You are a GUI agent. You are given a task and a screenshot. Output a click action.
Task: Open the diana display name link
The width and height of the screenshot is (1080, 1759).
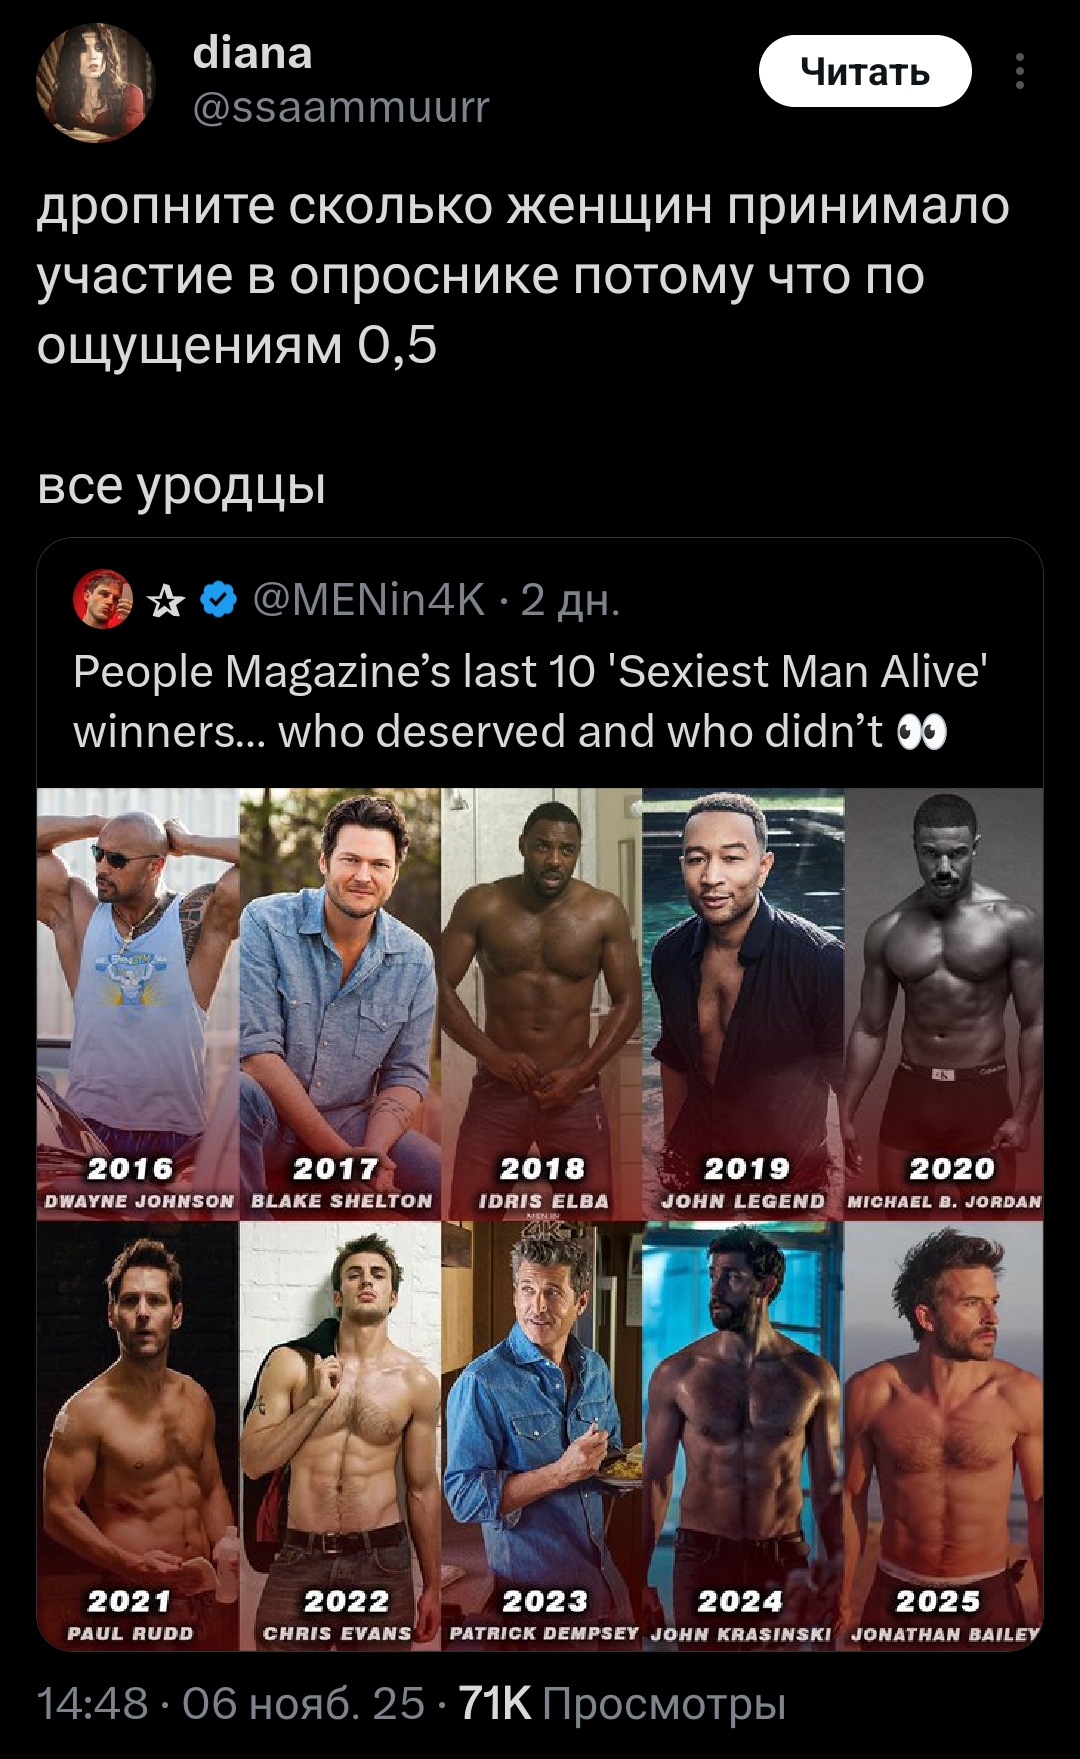(x=252, y=53)
